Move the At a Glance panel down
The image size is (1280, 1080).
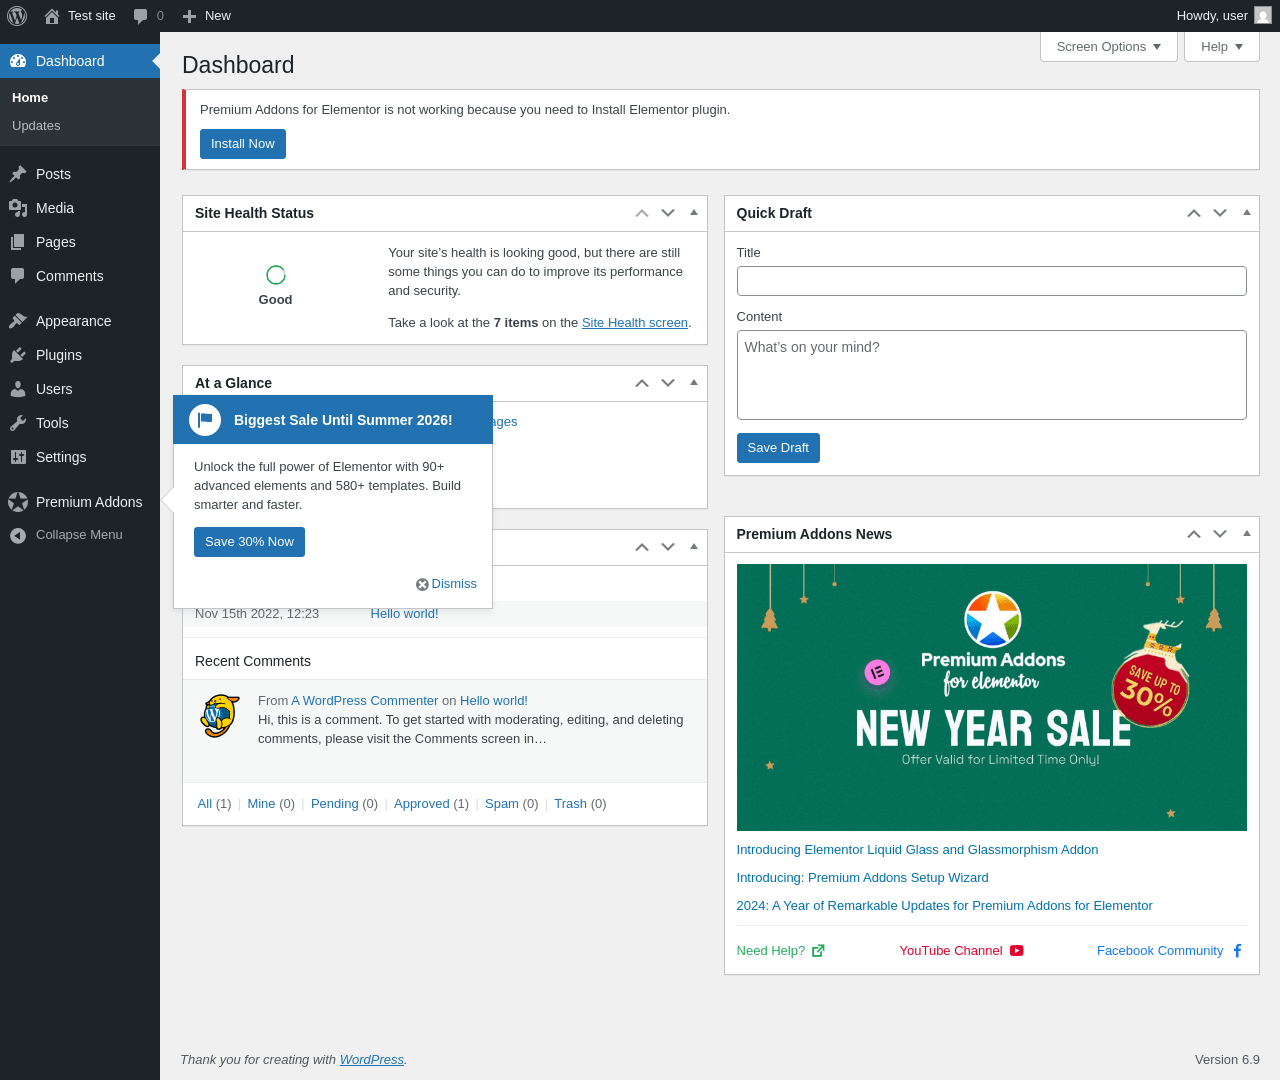click(668, 383)
